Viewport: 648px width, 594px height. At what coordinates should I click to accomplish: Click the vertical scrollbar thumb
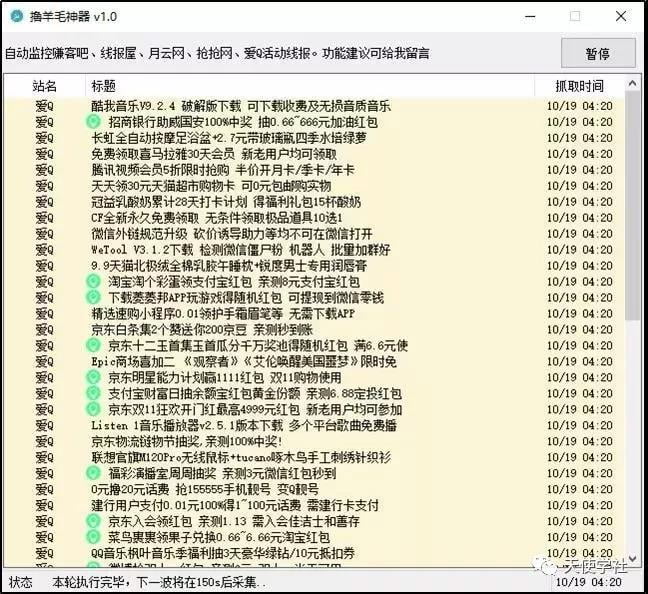pyautogui.click(x=632, y=205)
